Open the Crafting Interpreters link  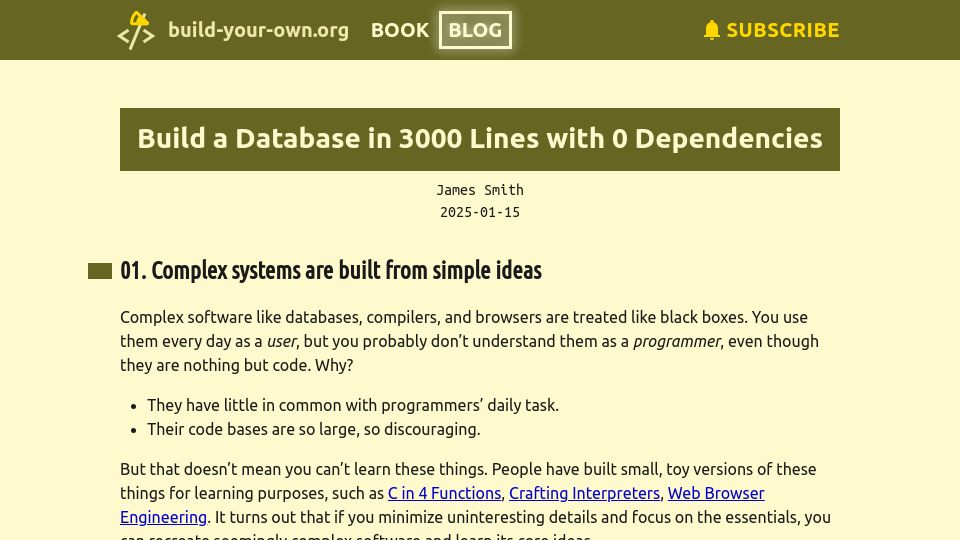[x=584, y=493]
